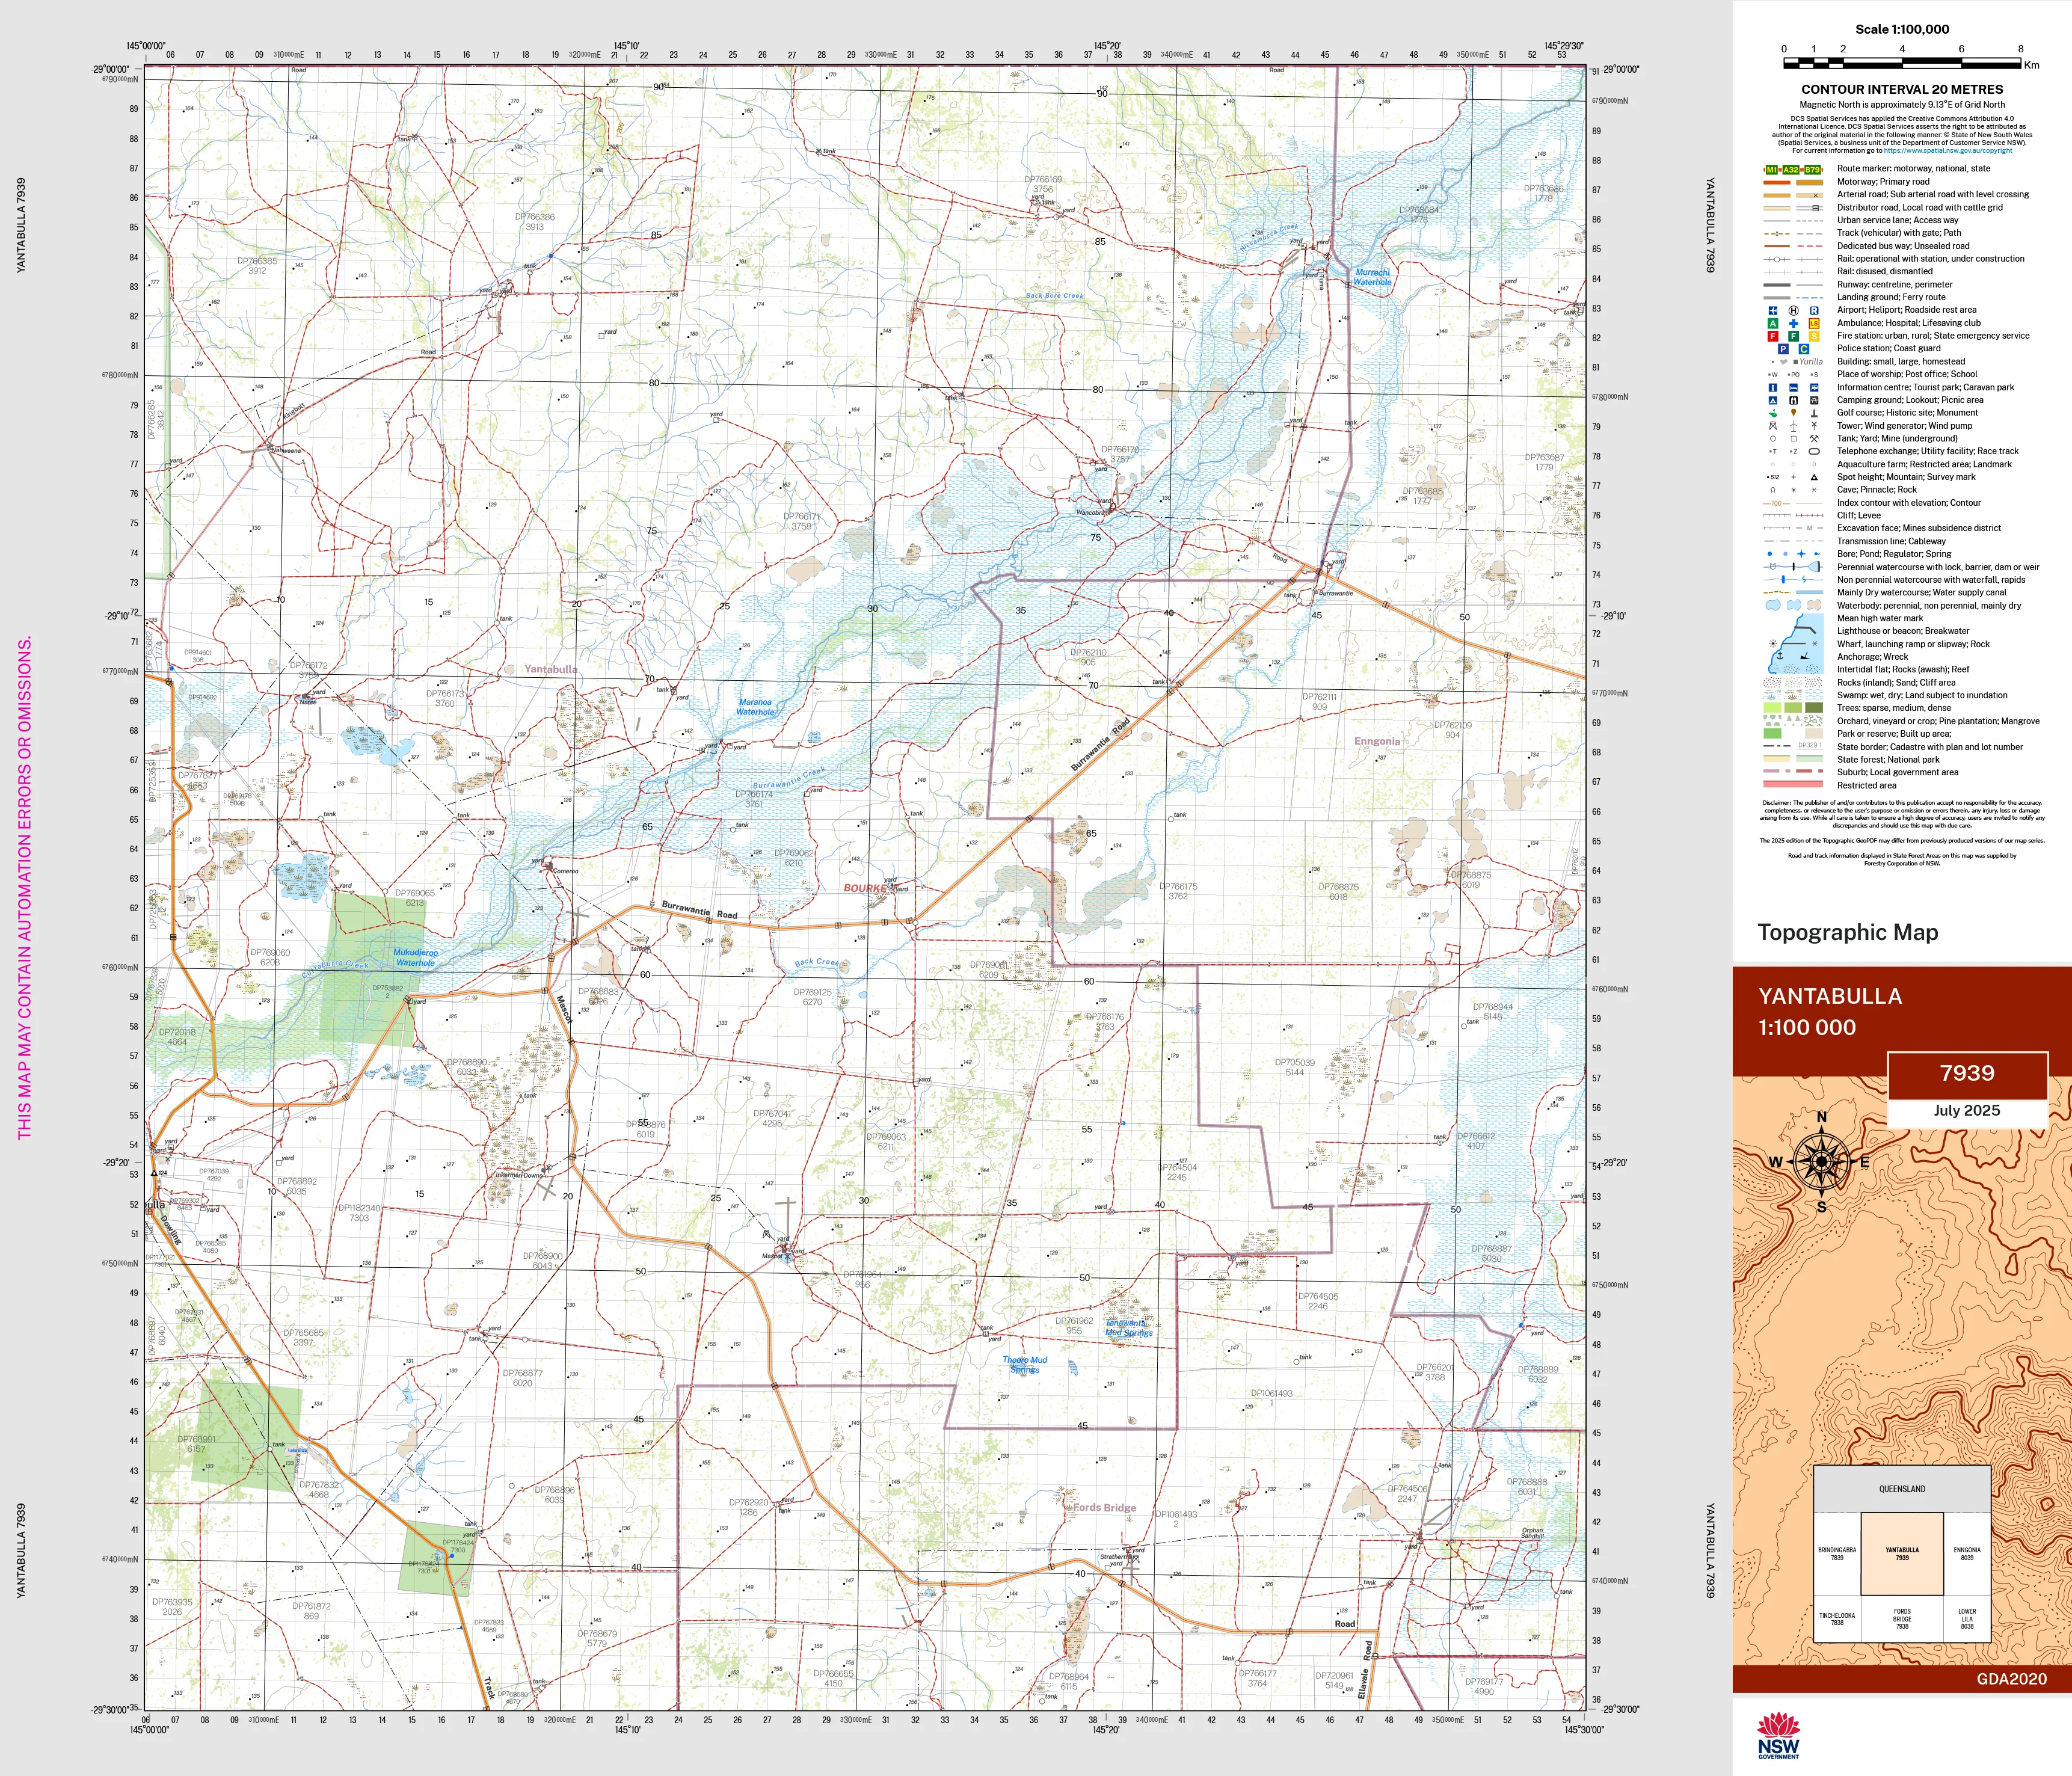
Task: Click the Anchorage anchor symbol in legend
Action: pos(1779,655)
